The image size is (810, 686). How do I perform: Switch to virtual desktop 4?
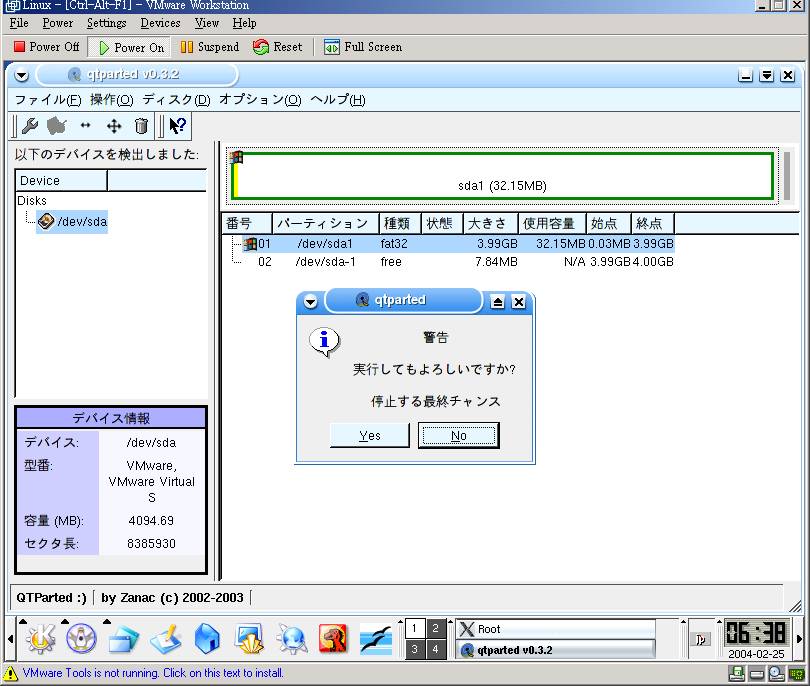[x=435, y=649]
